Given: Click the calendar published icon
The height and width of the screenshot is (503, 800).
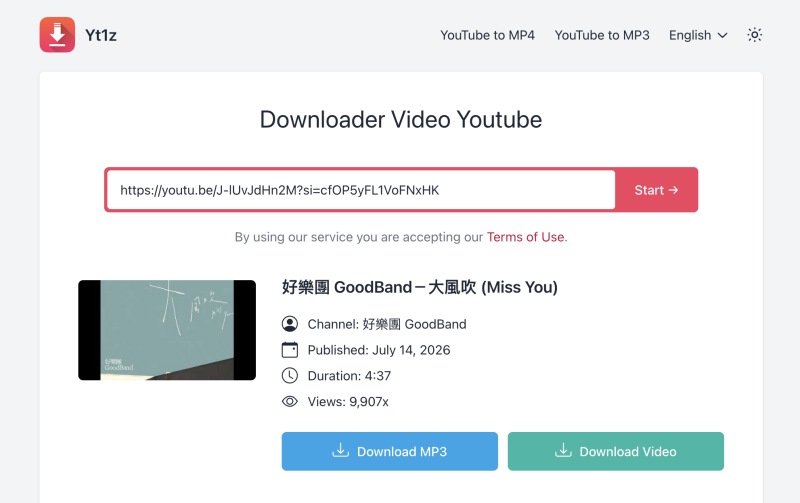Looking at the screenshot, I should (290, 350).
